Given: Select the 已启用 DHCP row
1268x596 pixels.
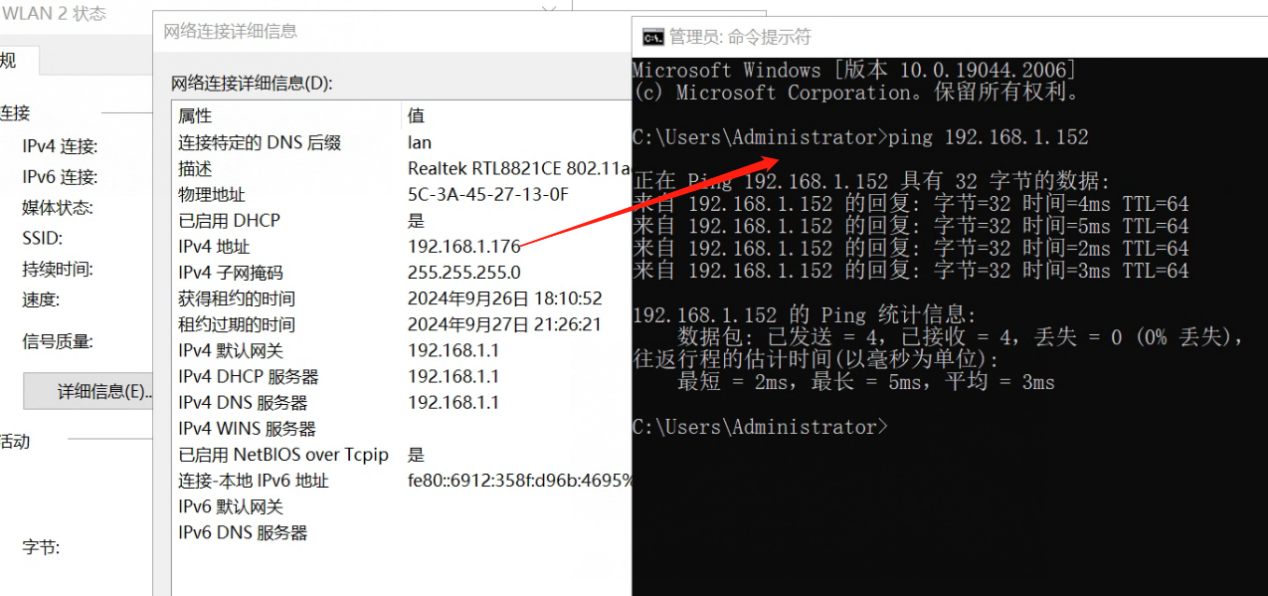Looking at the screenshot, I should (x=229, y=220).
